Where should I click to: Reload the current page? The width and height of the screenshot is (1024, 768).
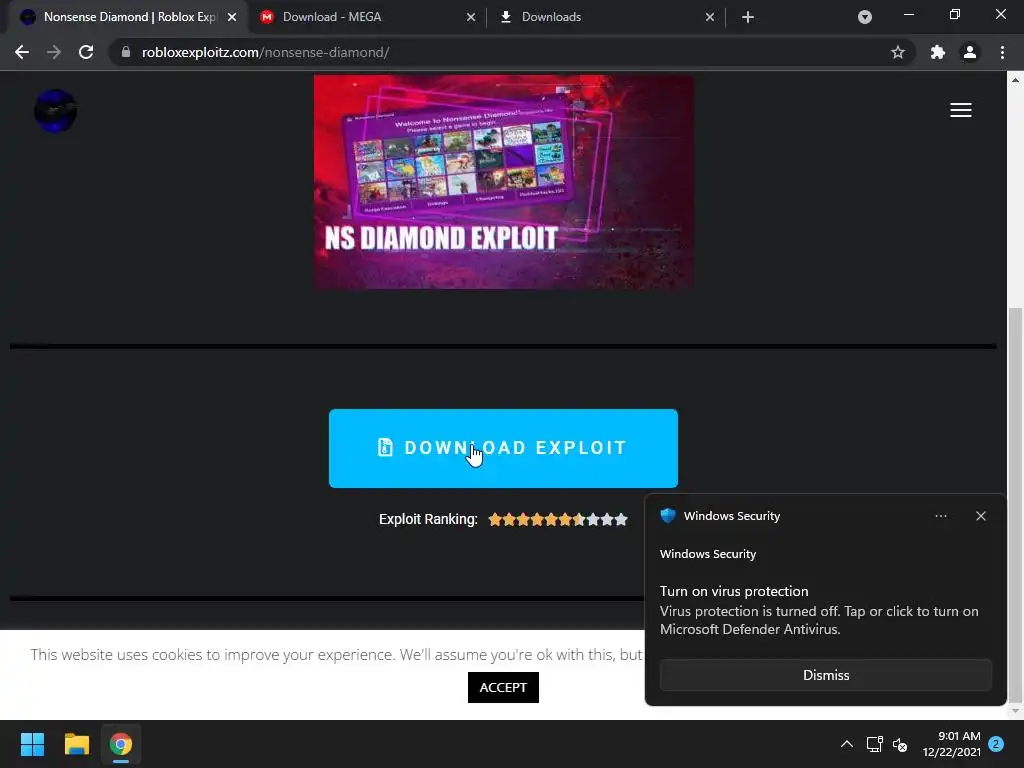[x=86, y=52]
